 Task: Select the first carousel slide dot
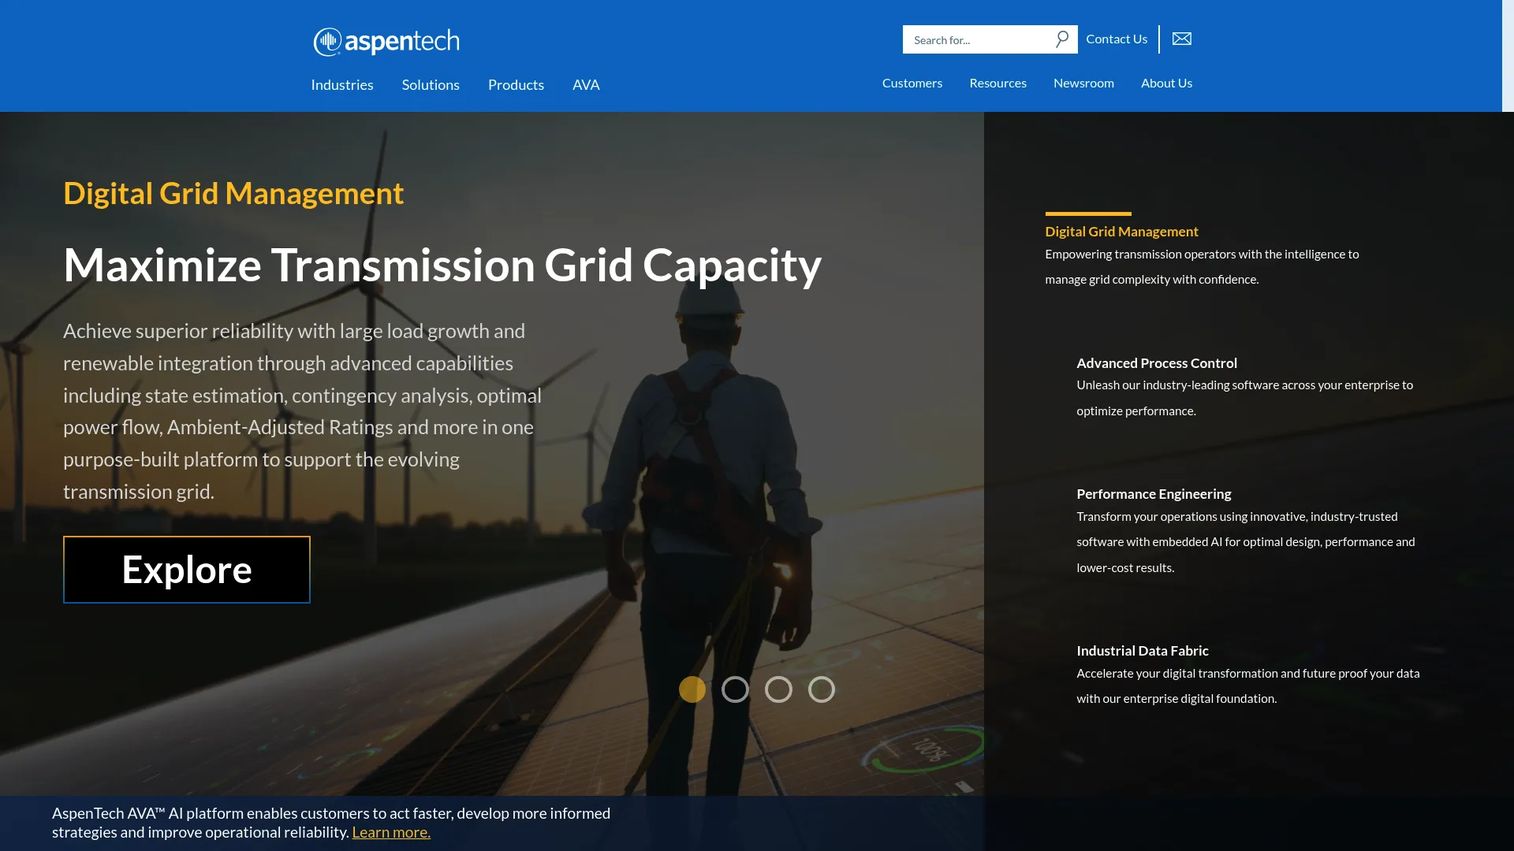(692, 689)
